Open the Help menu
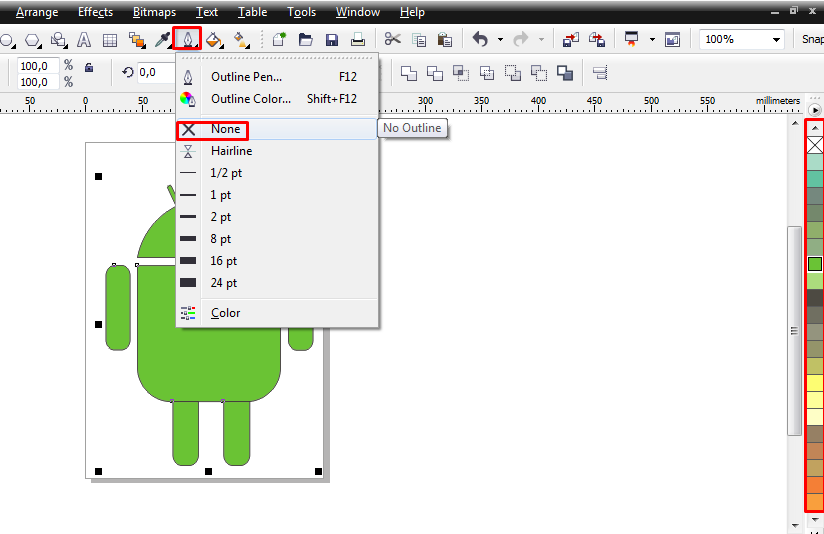Viewport: 824px width, 534px height. coord(412,12)
